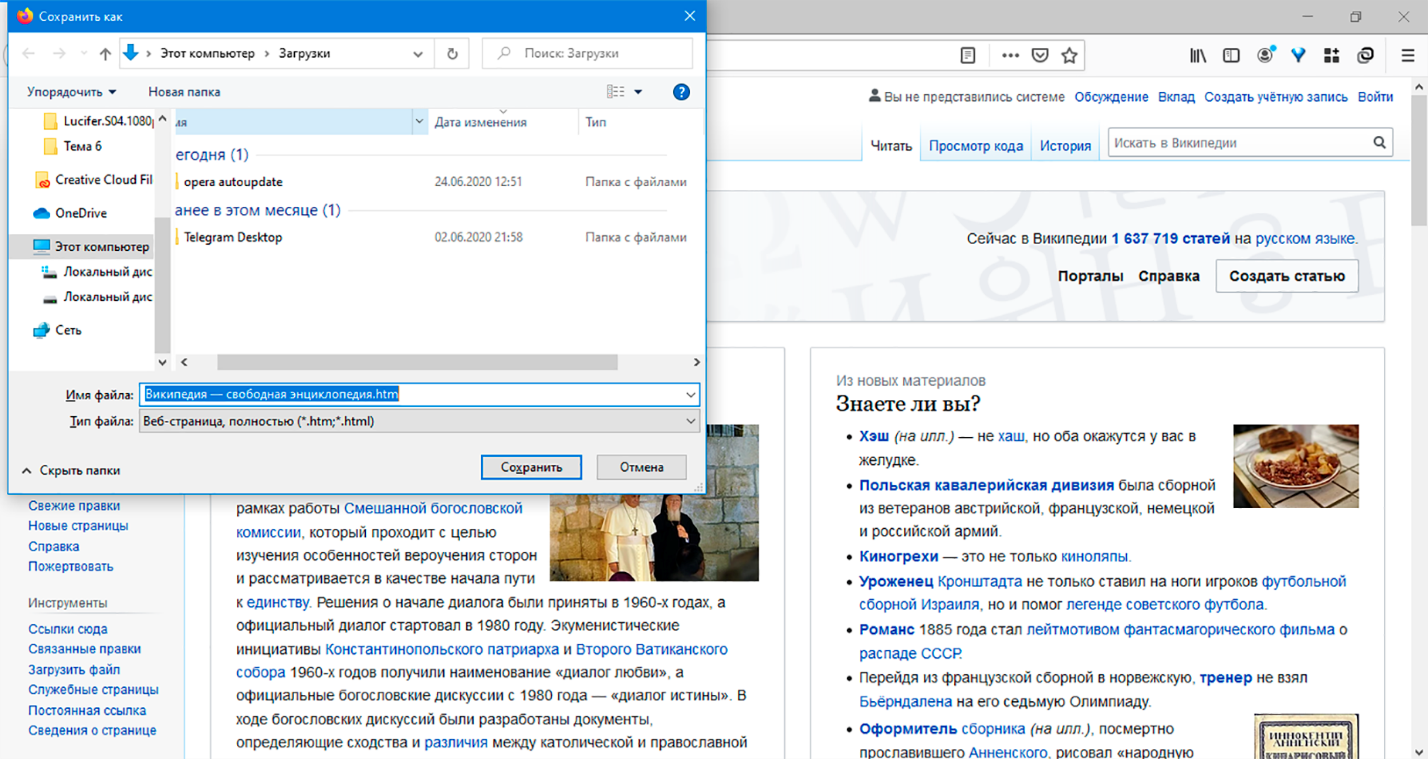Click file name input field
The image size is (1428, 759).
[410, 395]
